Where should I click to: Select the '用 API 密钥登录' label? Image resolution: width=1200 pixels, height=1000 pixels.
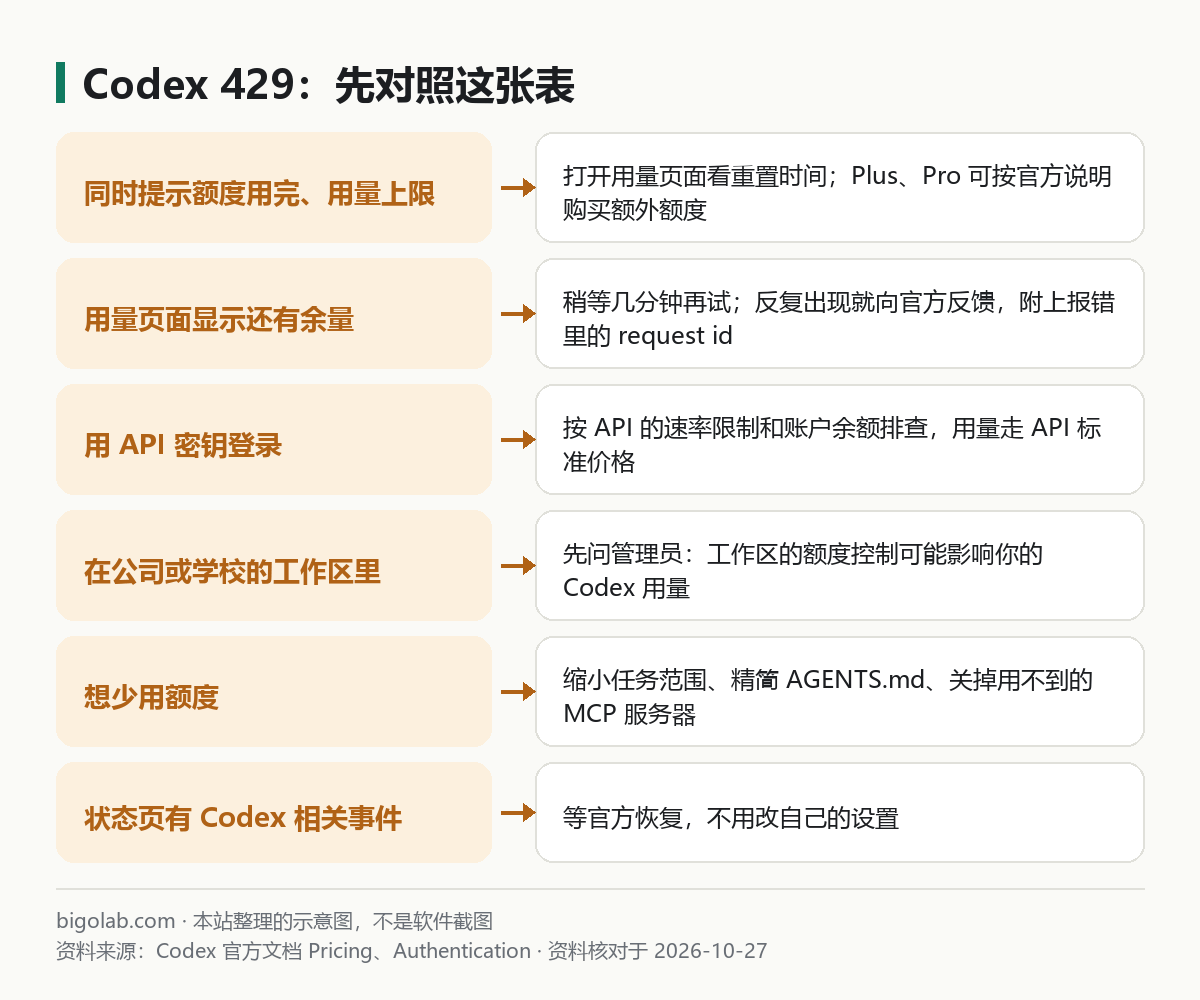[x=183, y=445]
